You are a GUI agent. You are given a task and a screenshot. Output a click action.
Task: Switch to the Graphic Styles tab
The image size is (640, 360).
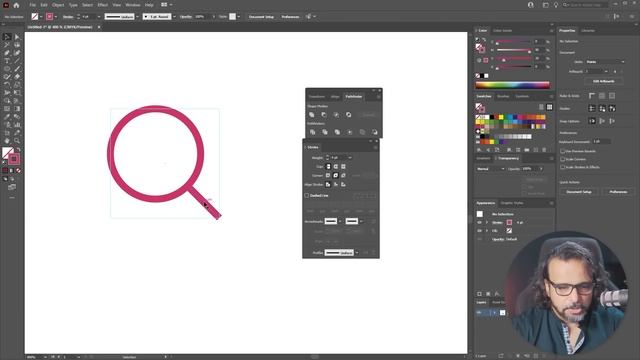[512, 203]
